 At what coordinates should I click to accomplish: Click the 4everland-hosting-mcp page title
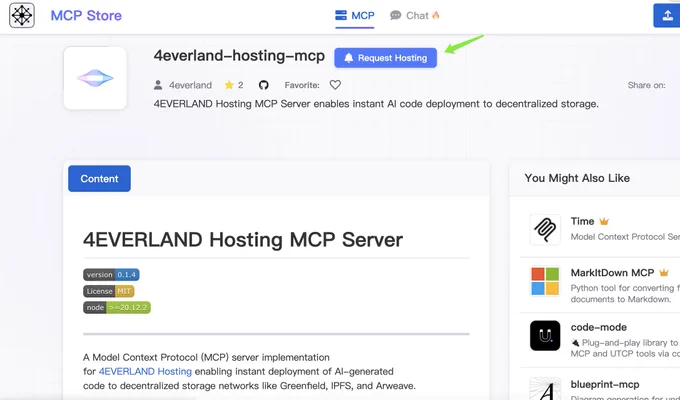click(239, 56)
